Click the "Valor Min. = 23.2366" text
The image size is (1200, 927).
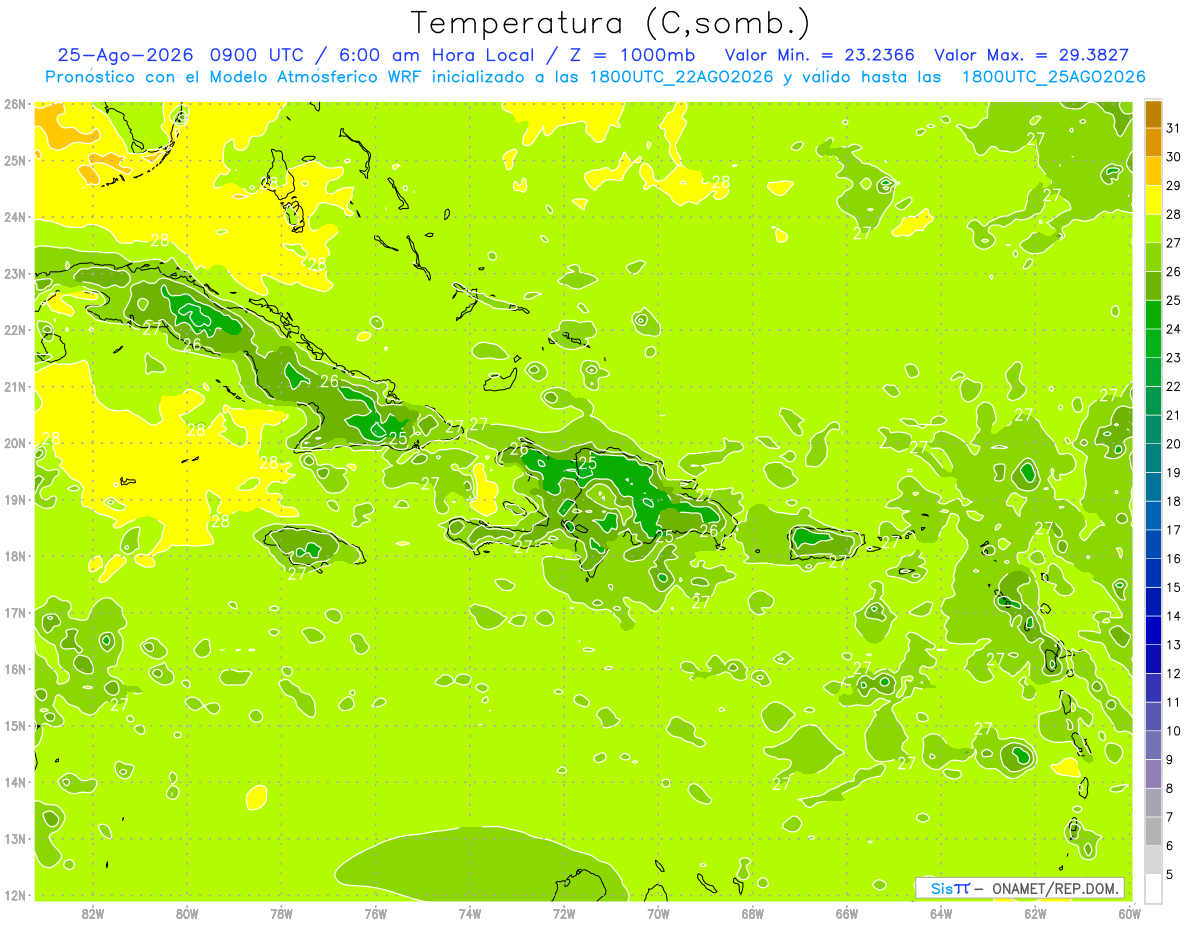[x=819, y=55]
